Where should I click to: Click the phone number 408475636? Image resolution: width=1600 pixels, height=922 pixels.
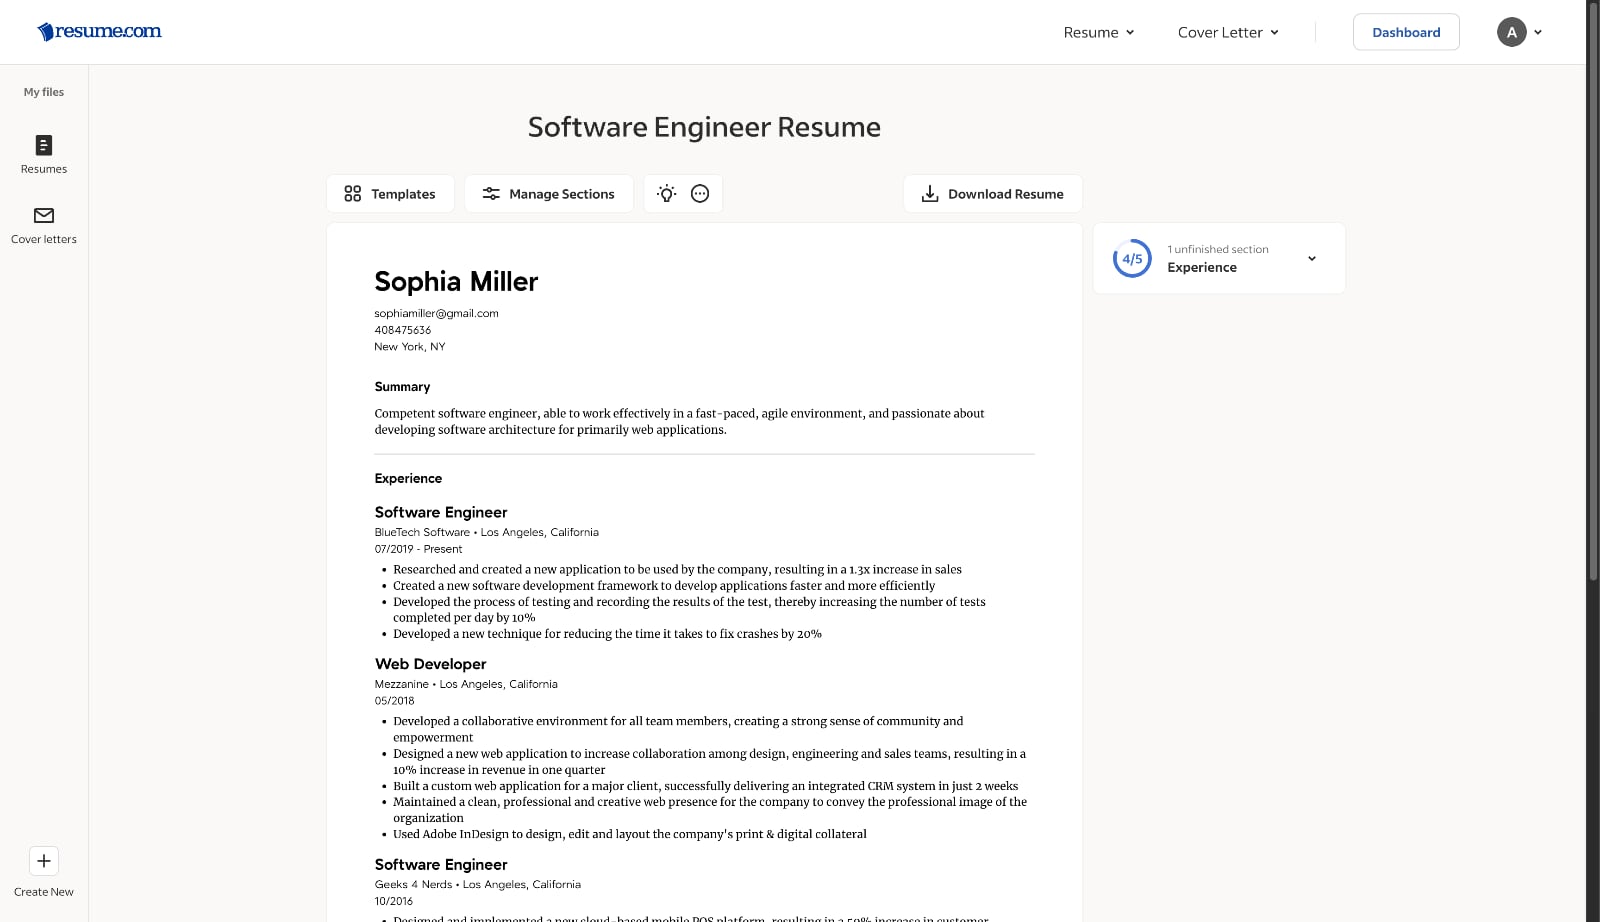403,330
